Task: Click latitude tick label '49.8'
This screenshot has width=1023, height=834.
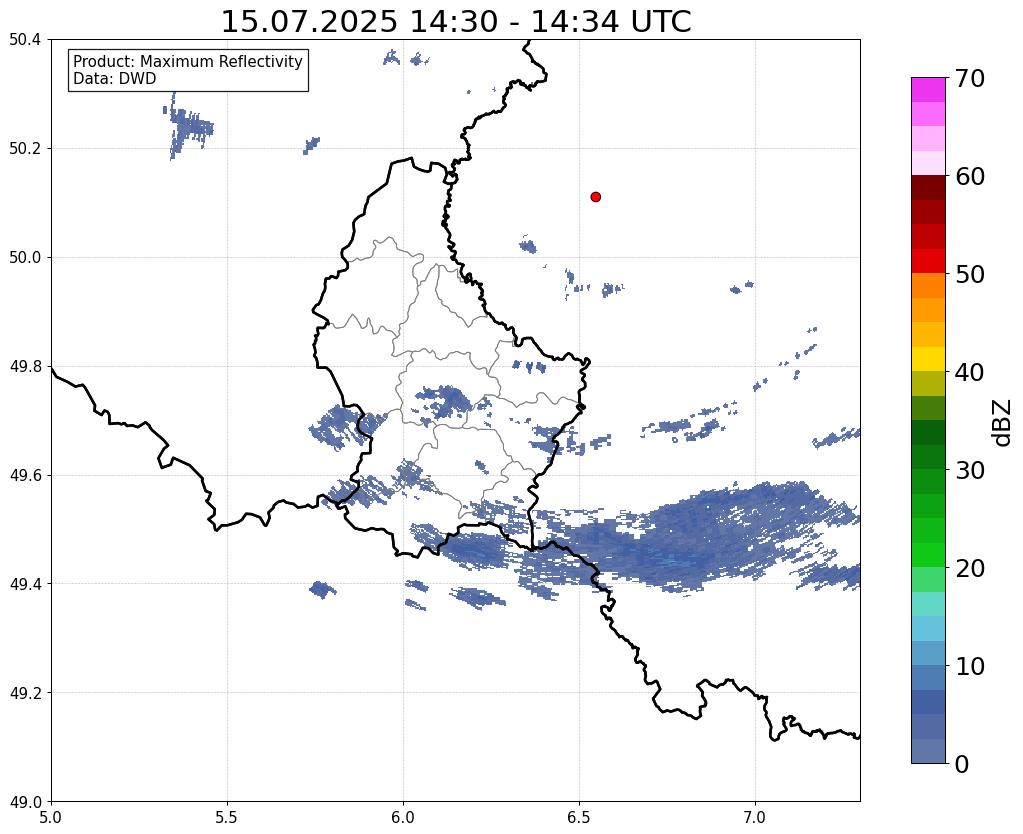Action: coord(25,367)
